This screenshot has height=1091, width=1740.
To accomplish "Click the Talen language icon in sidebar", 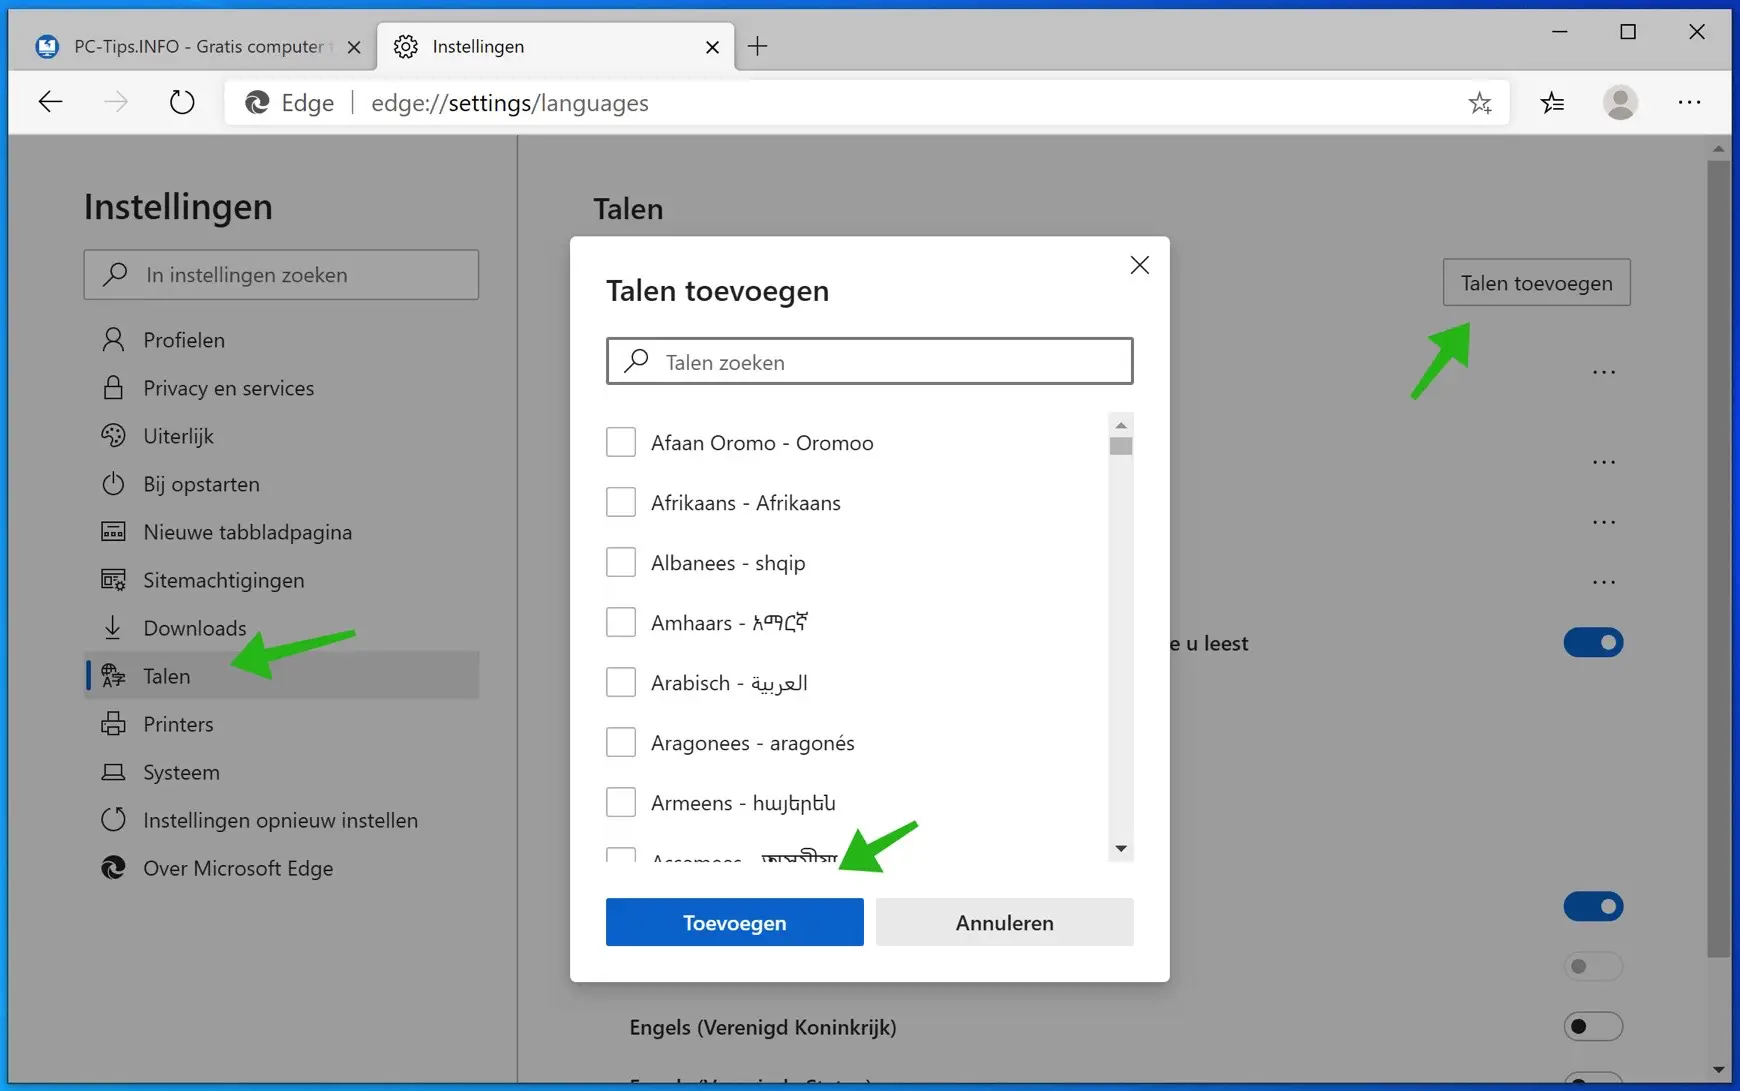I will pos(113,676).
